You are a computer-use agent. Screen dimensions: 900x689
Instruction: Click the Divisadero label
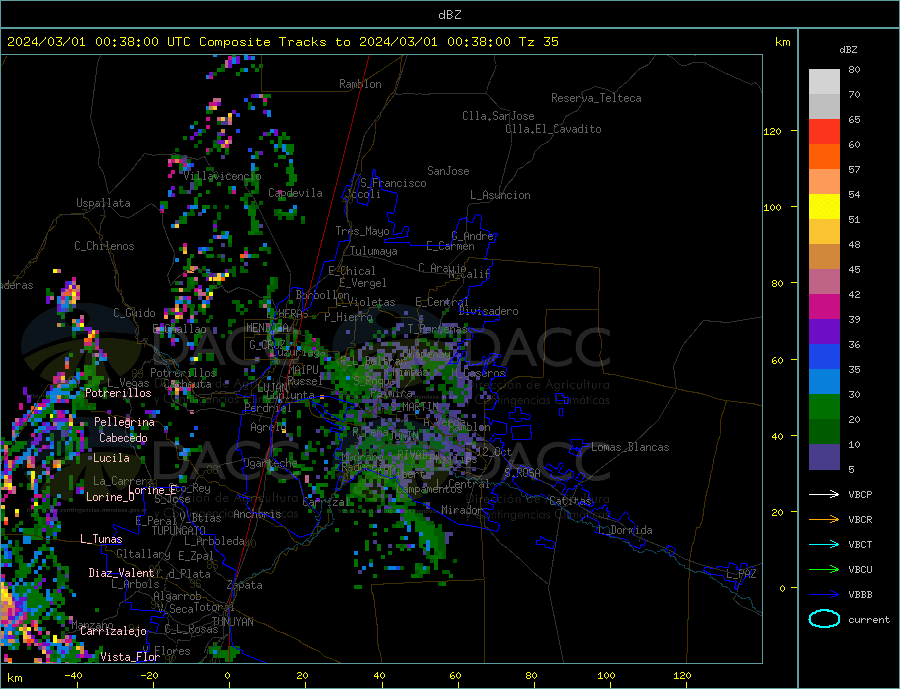[x=488, y=311]
